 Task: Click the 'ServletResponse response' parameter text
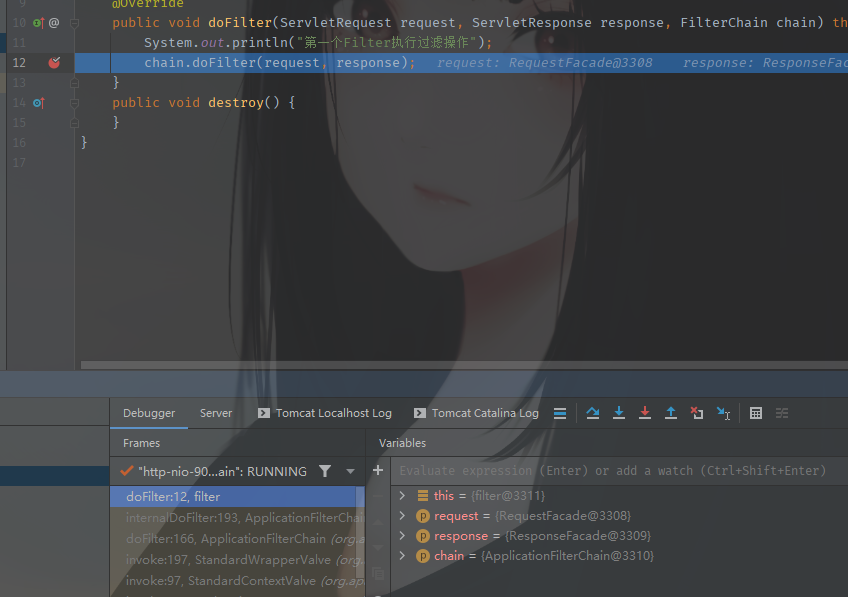pos(568,23)
